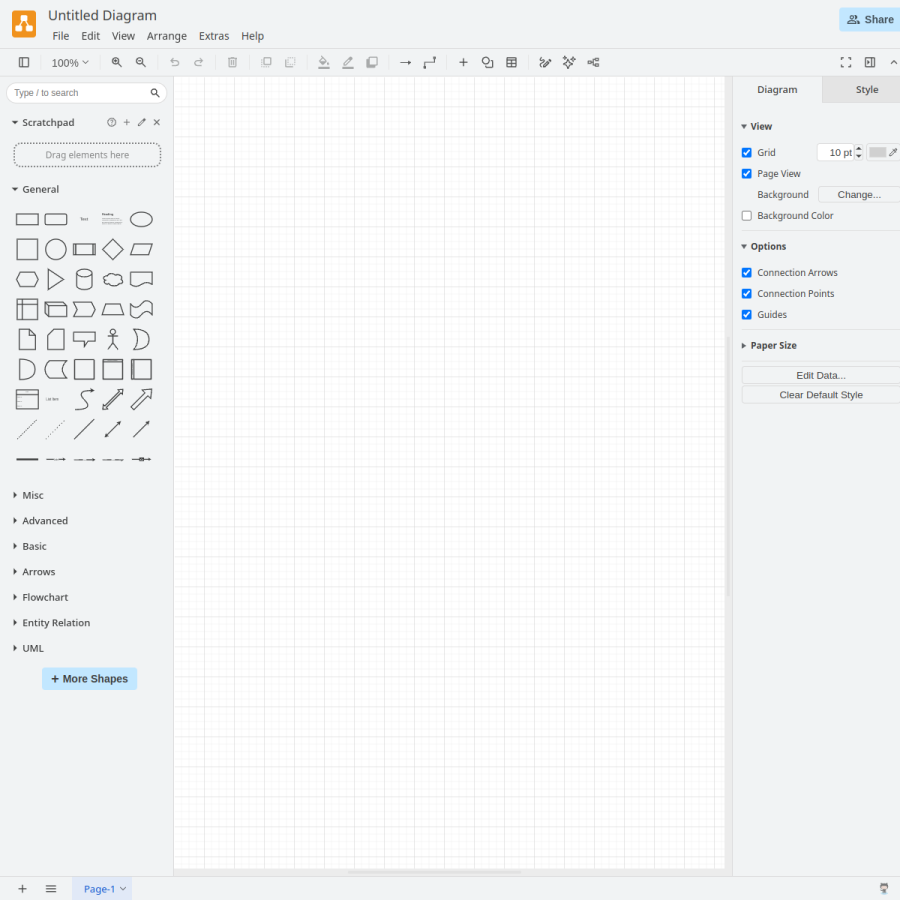Switch to the Diagram tab

[777, 90]
